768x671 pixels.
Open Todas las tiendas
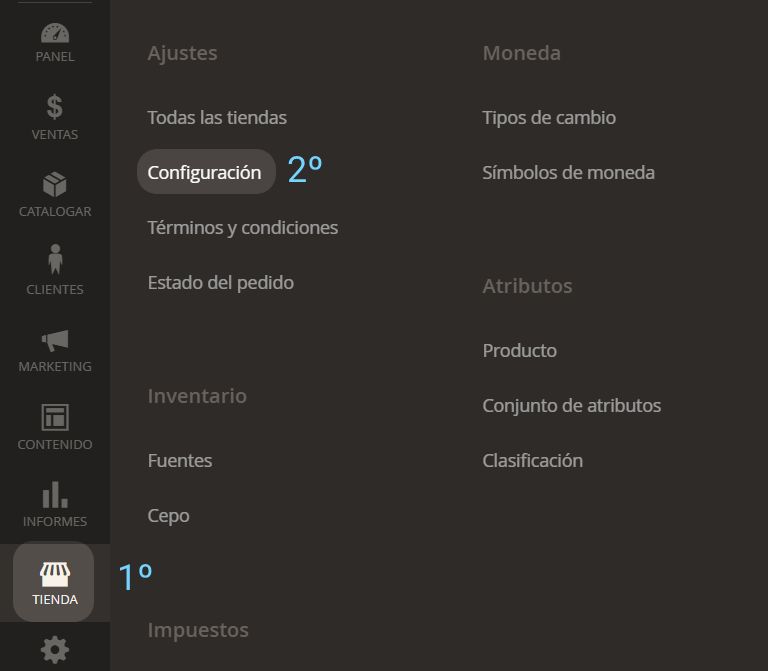(x=217, y=118)
